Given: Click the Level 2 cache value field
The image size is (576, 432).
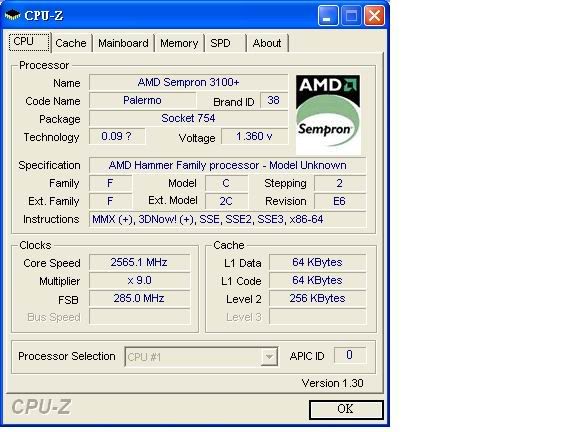Looking at the screenshot, I should tap(317, 298).
